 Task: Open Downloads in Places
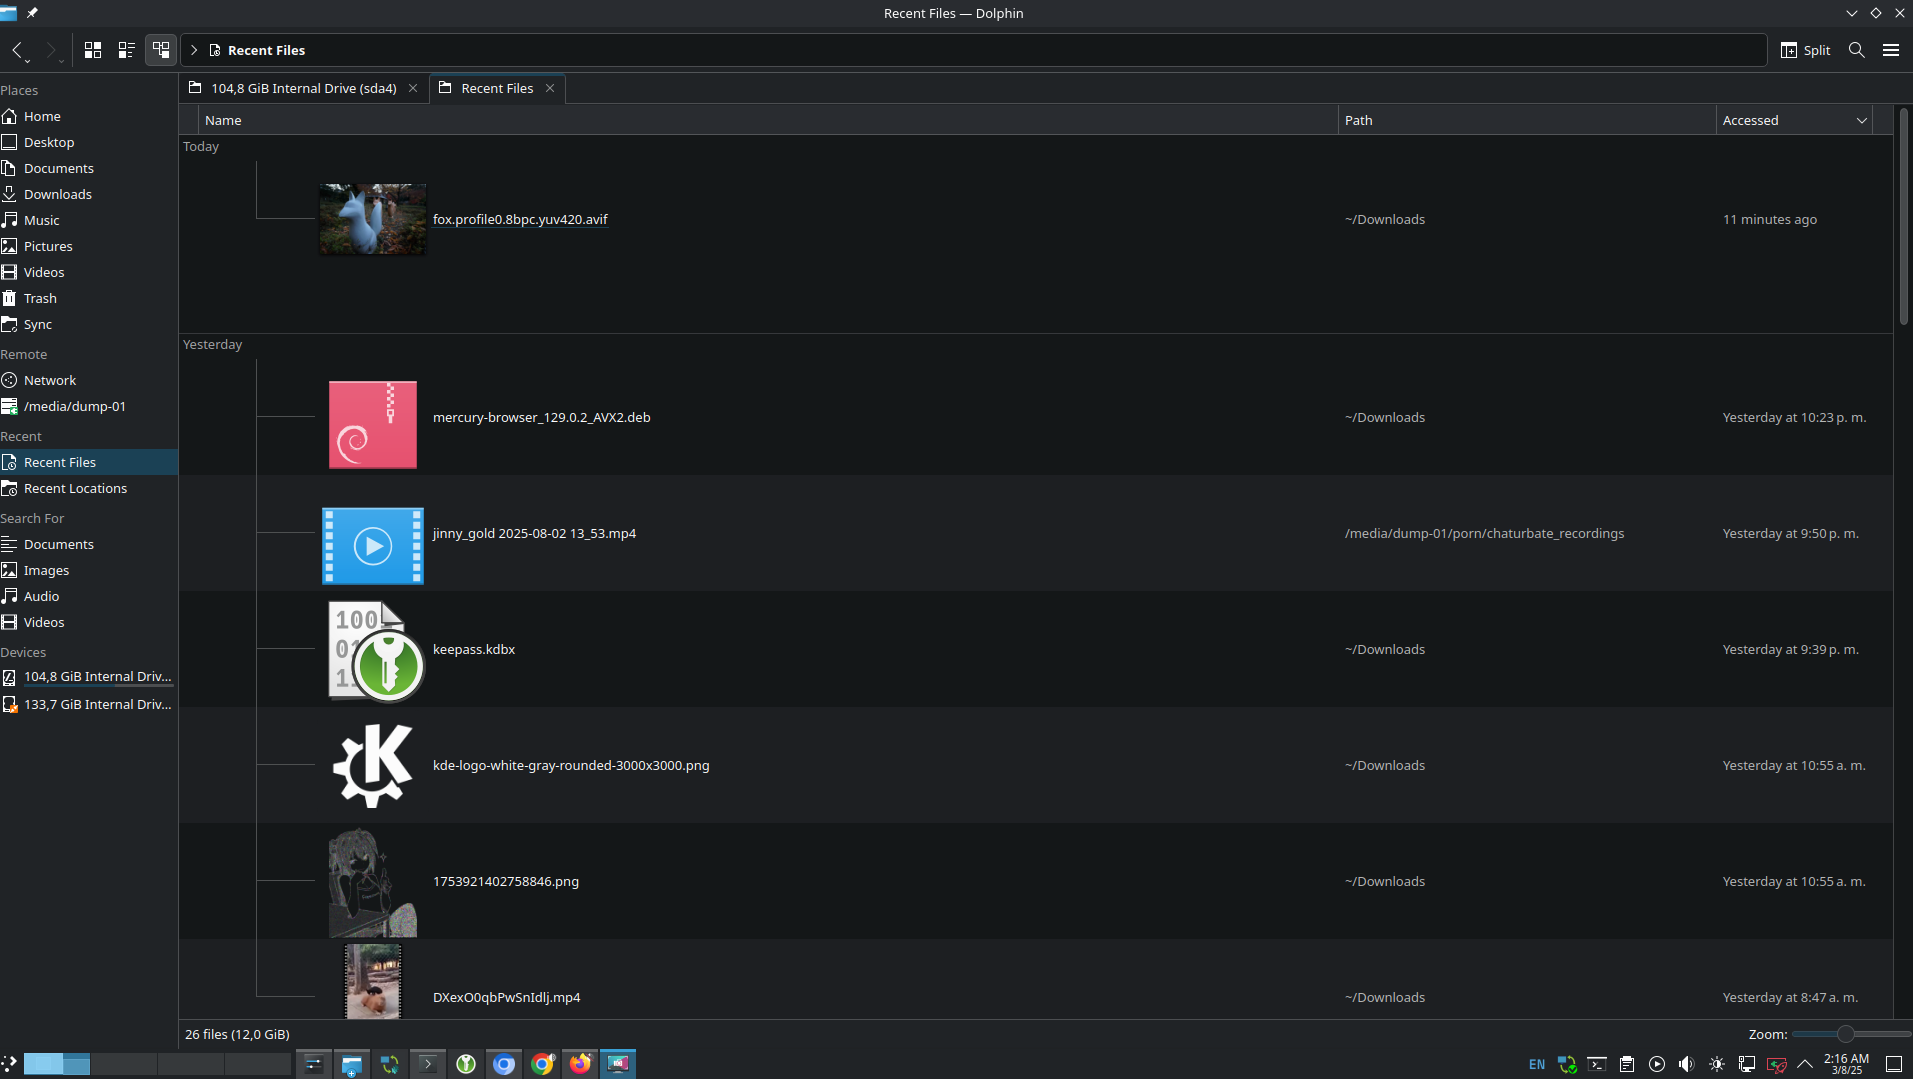(x=89, y=194)
